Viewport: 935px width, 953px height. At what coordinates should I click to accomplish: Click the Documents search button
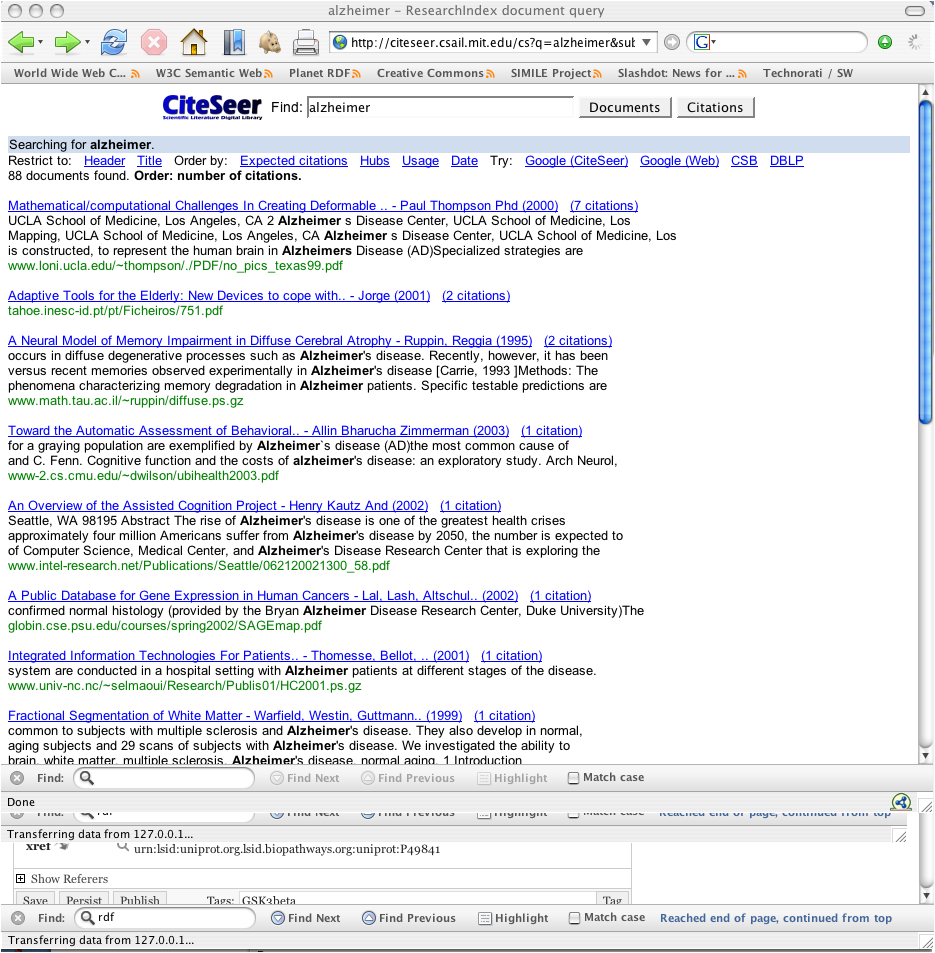click(x=624, y=107)
